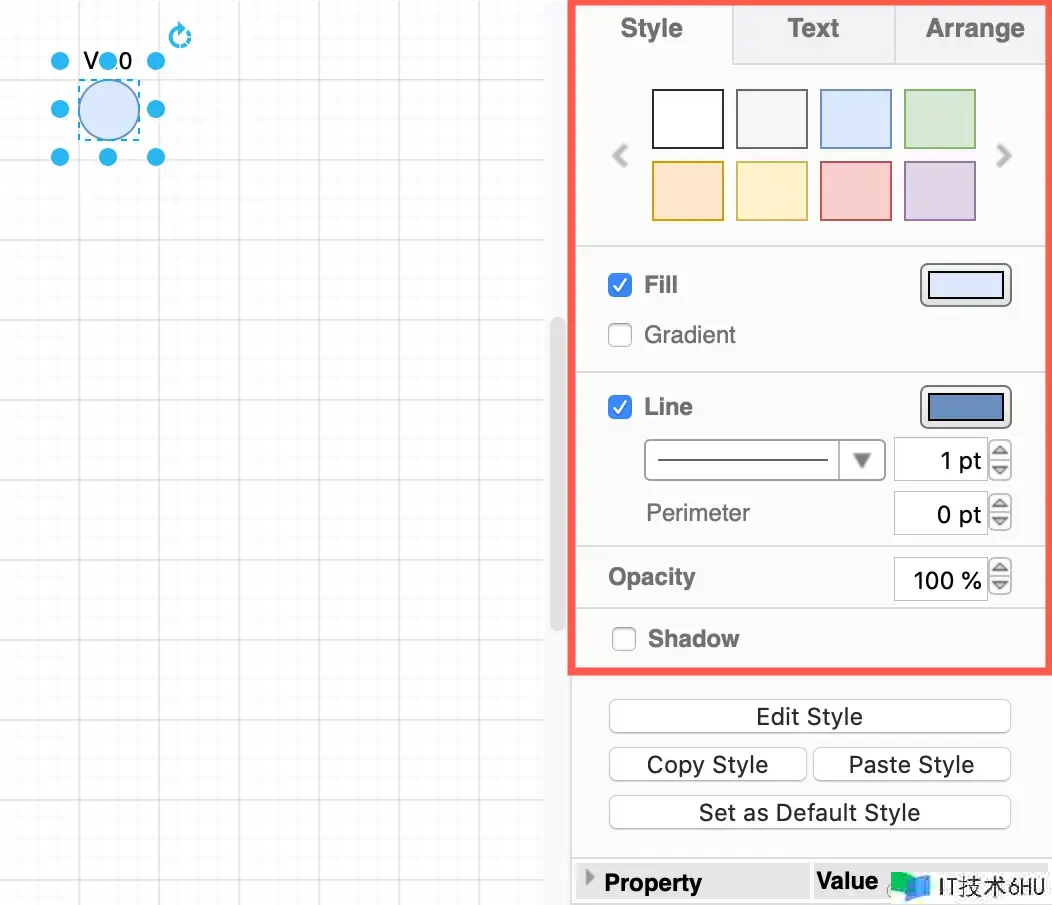Disable the Line checkbox

tap(620, 407)
